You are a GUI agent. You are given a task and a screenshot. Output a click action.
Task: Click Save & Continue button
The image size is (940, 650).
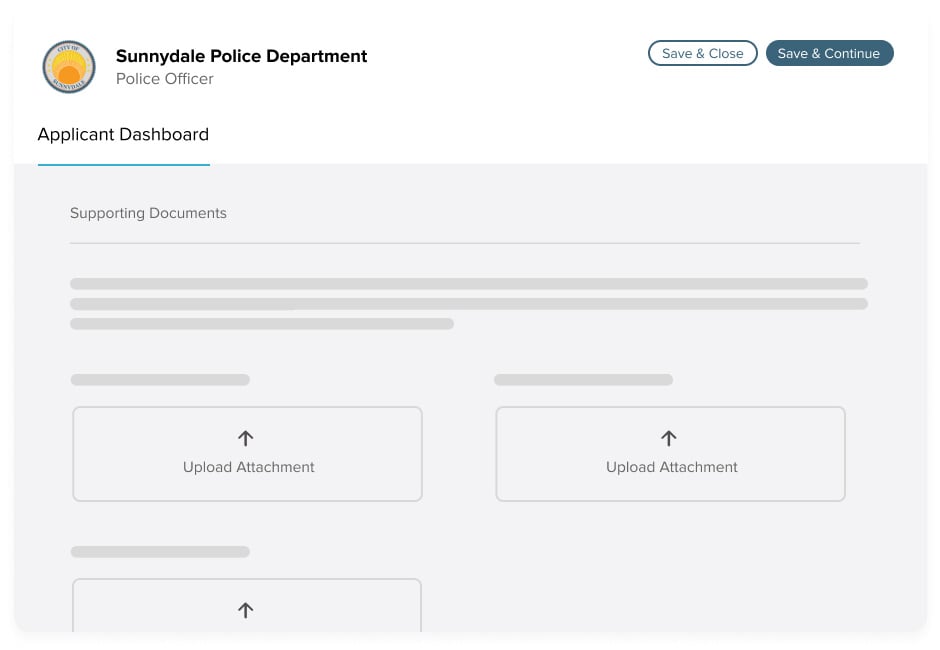pyautogui.click(x=830, y=53)
